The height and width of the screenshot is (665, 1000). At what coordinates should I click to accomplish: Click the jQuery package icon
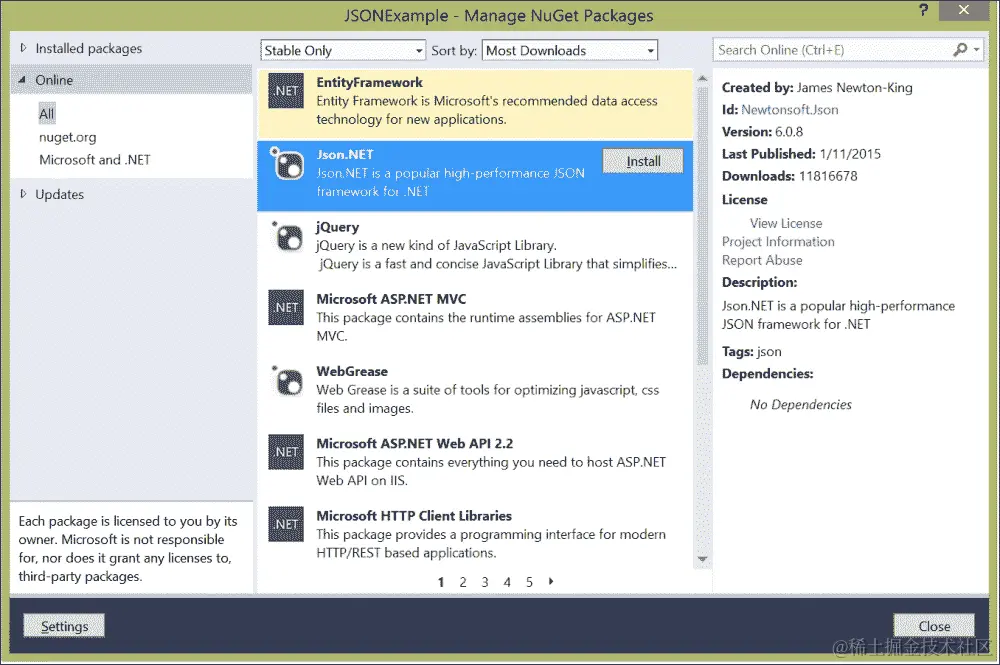286,237
